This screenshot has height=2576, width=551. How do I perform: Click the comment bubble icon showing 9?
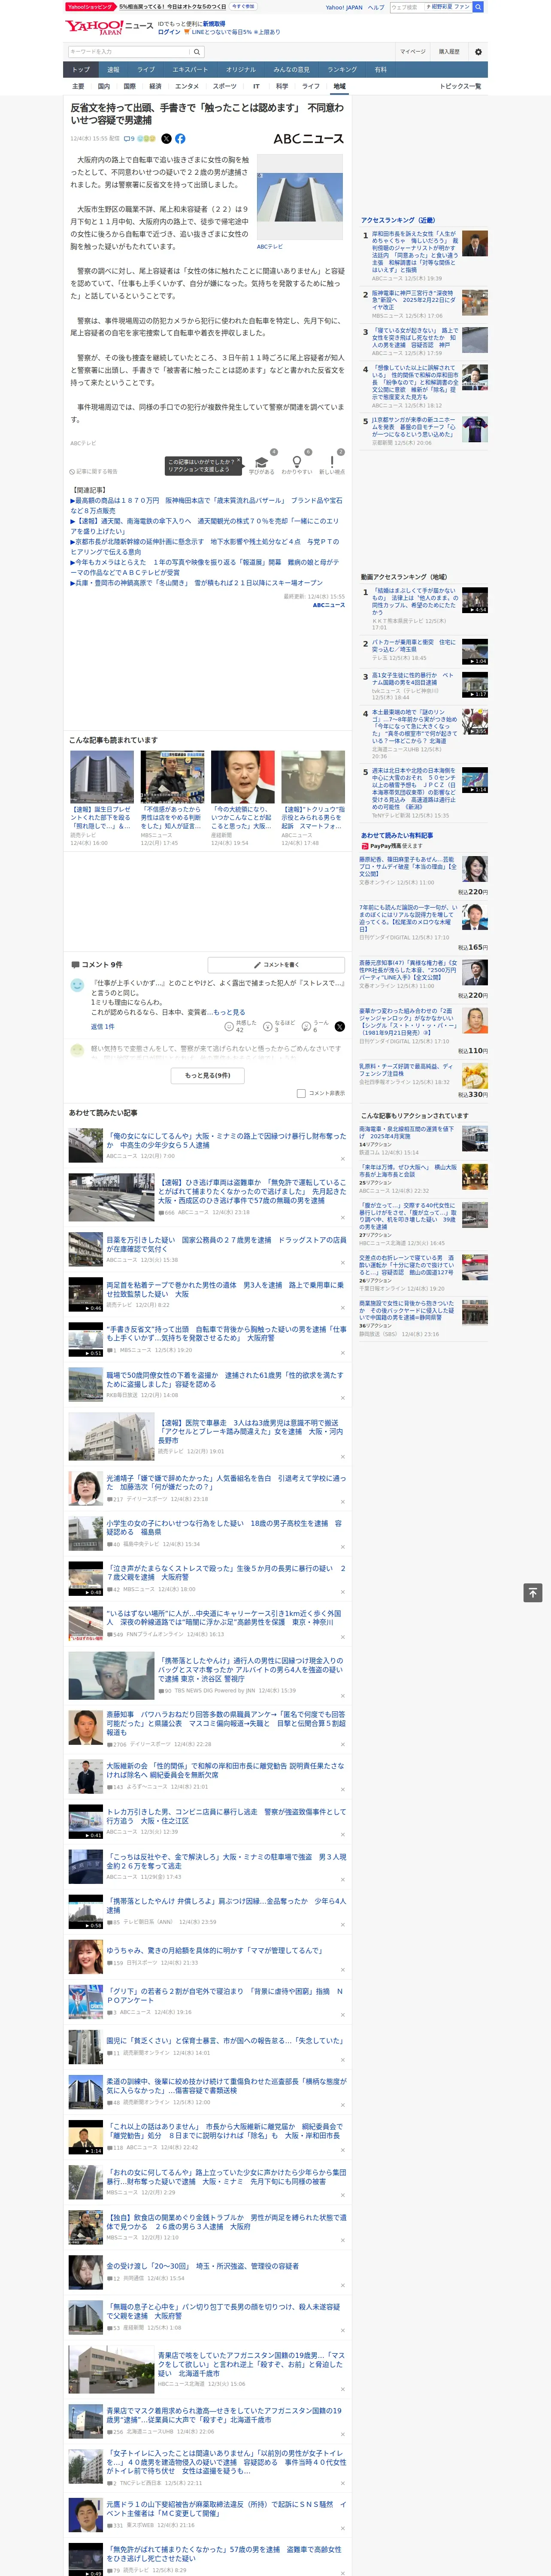(129, 139)
